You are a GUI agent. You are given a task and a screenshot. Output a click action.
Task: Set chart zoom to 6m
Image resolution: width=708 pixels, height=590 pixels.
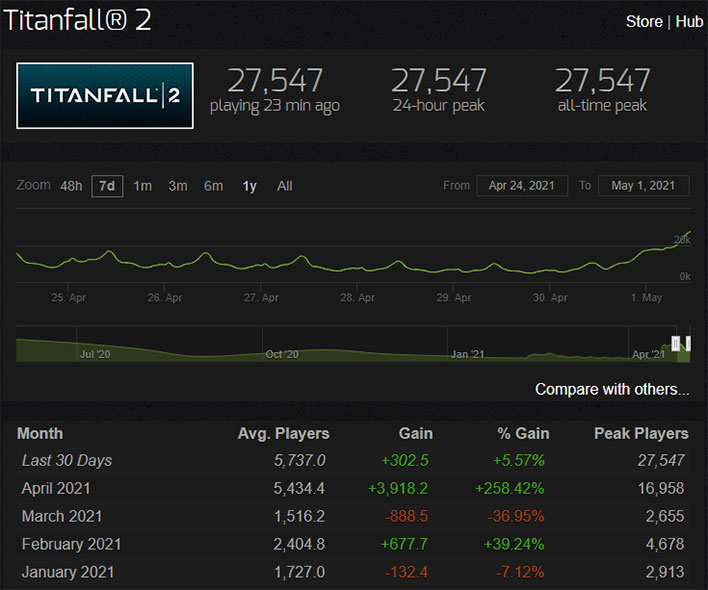(214, 186)
